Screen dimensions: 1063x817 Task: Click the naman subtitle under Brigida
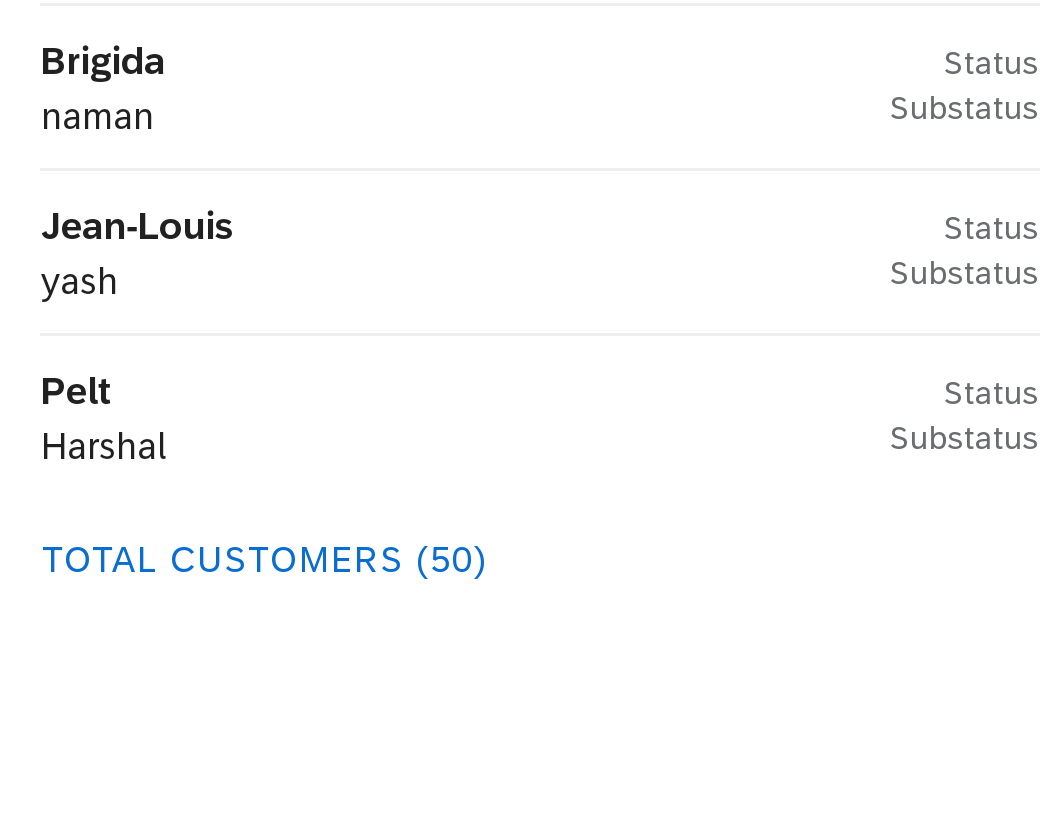97,116
